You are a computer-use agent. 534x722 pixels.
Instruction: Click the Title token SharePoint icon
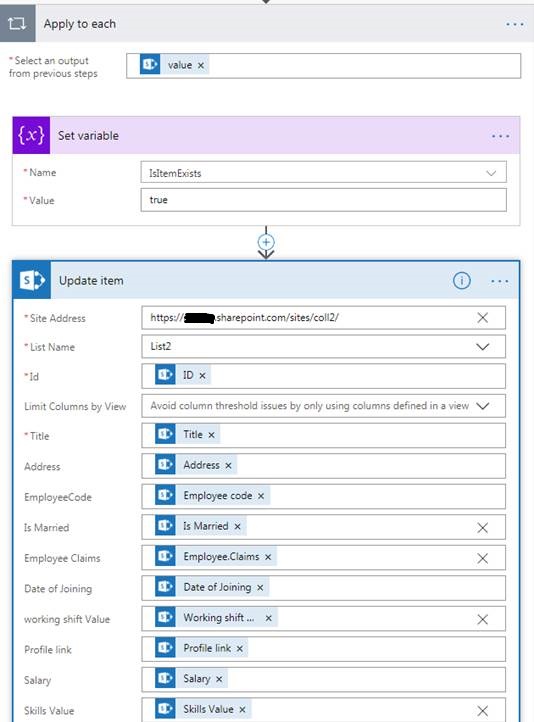pyautogui.click(x=165, y=434)
